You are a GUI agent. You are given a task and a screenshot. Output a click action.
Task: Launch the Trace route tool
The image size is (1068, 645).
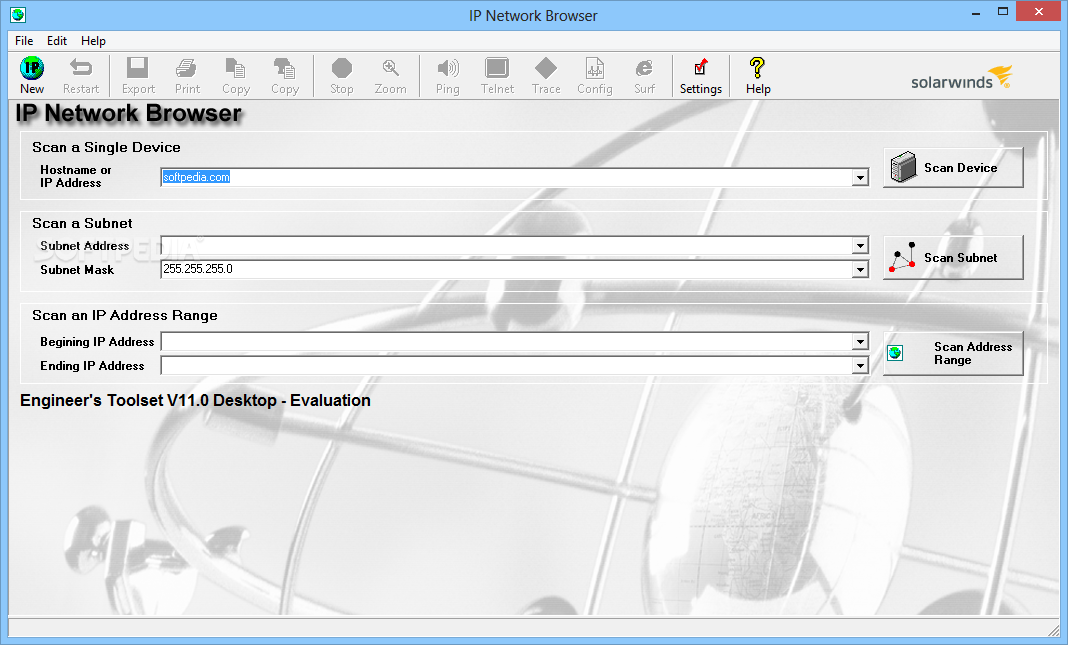(x=546, y=76)
